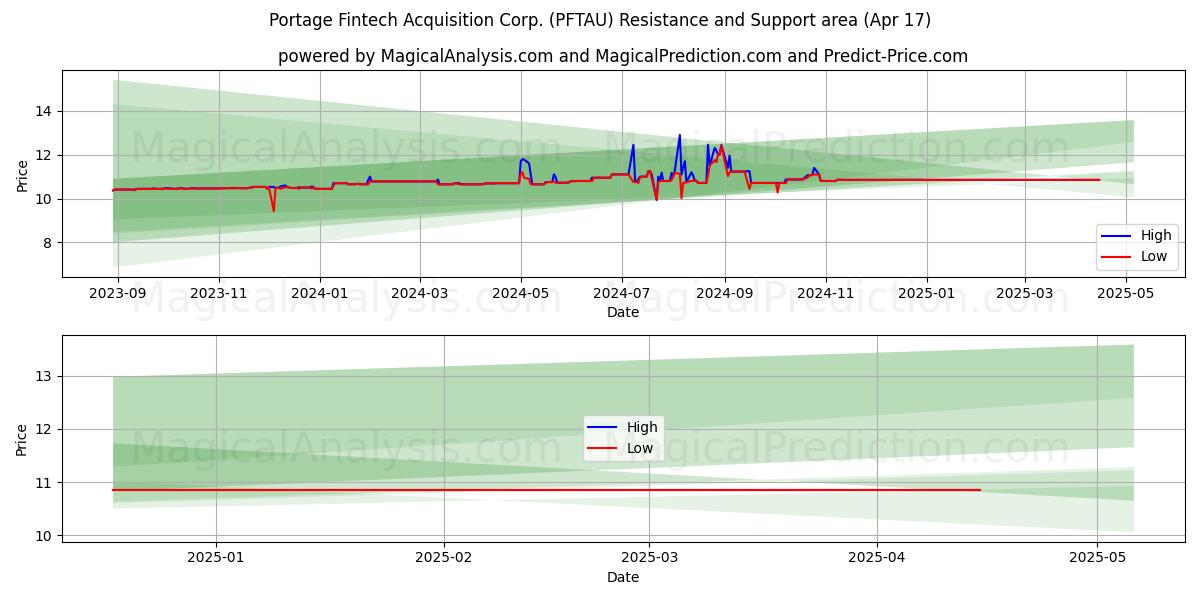Click the '2025-02' label on bottom chart
1200x600 pixels.
coord(444,558)
